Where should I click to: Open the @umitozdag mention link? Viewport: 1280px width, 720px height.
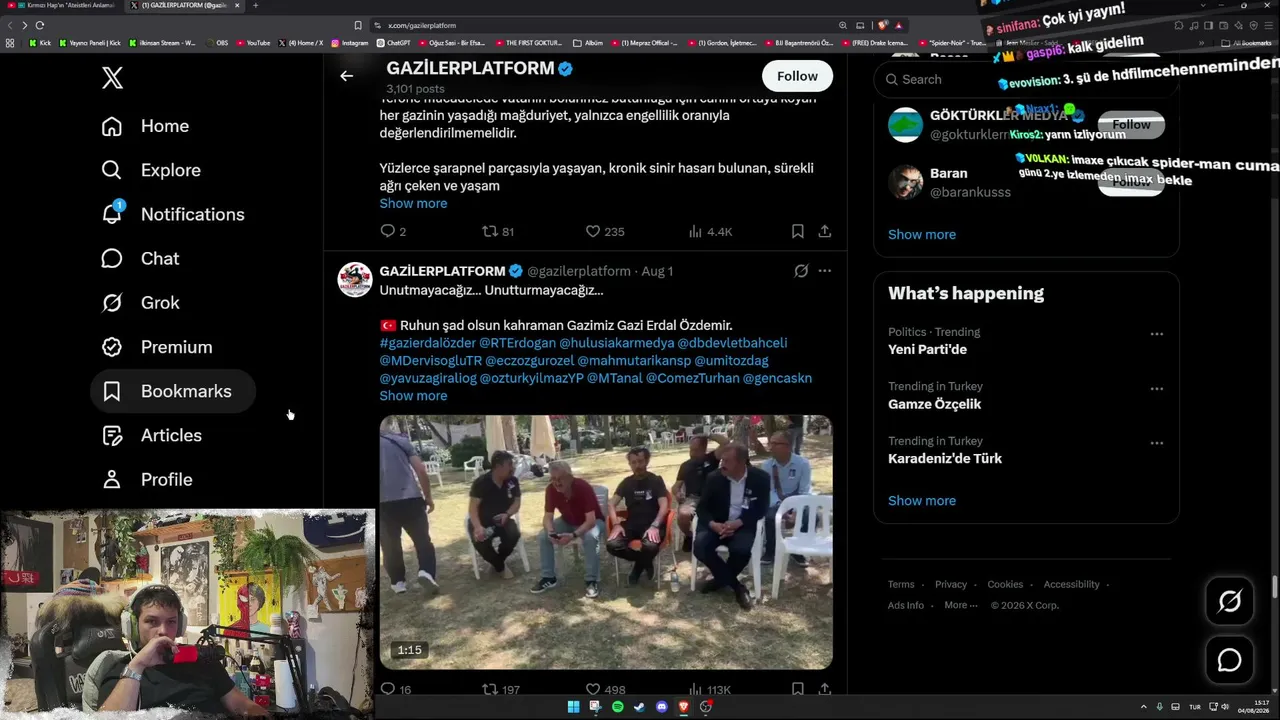(x=731, y=360)
